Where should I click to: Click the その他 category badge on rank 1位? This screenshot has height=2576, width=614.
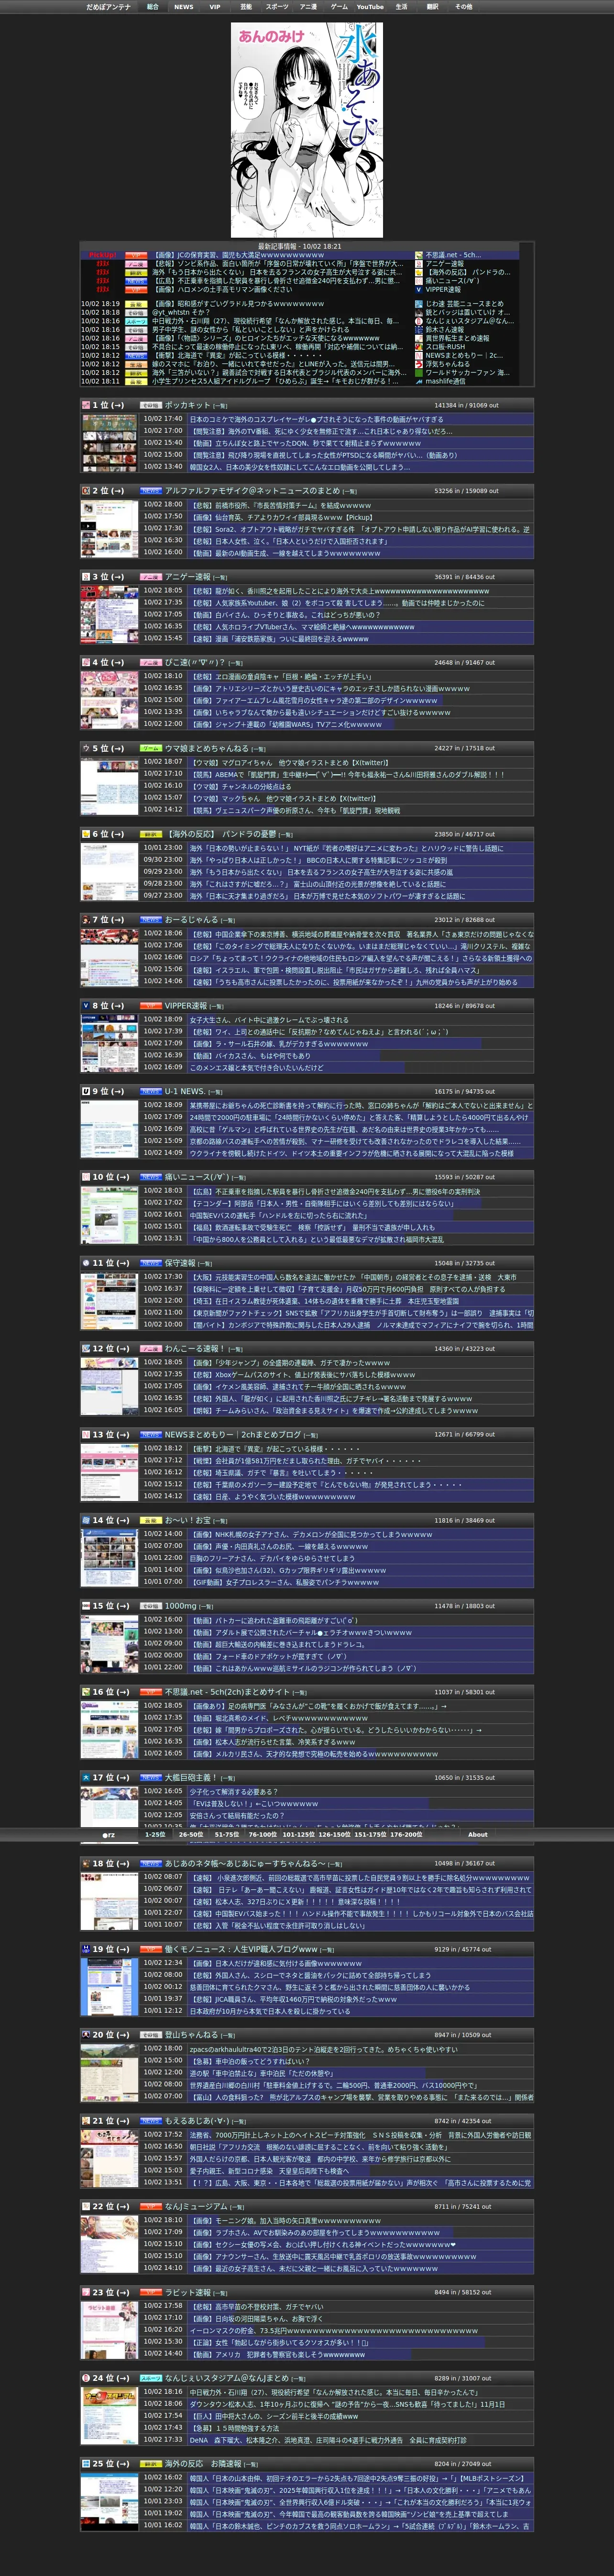[x=150, y=405]
